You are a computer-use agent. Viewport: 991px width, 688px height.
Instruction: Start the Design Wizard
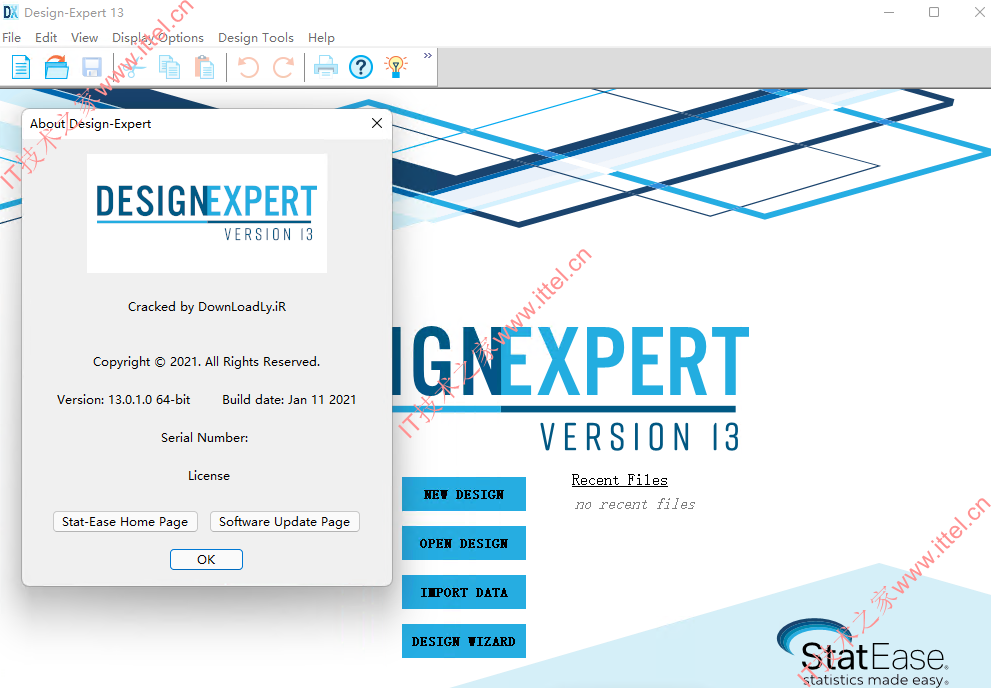click(464, 641)
